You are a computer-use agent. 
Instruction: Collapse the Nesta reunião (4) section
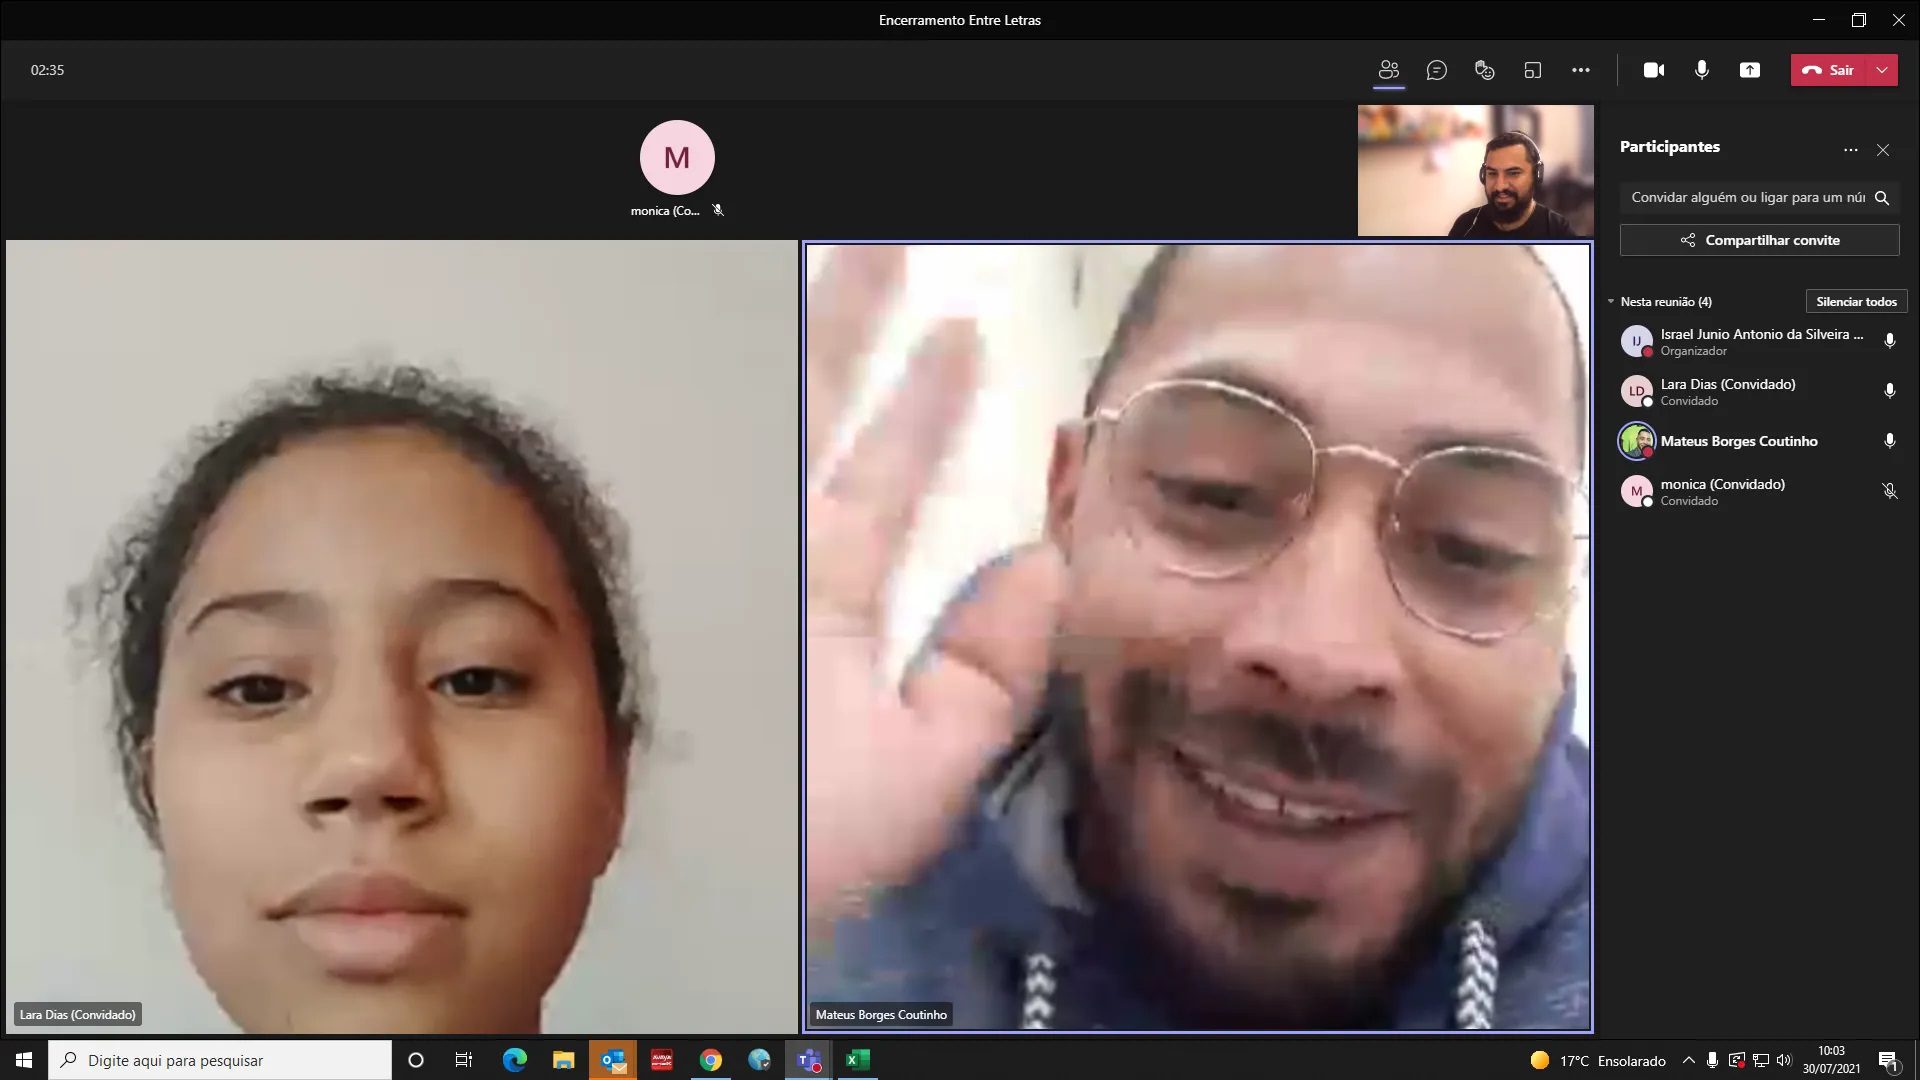tap(1611, 301)
